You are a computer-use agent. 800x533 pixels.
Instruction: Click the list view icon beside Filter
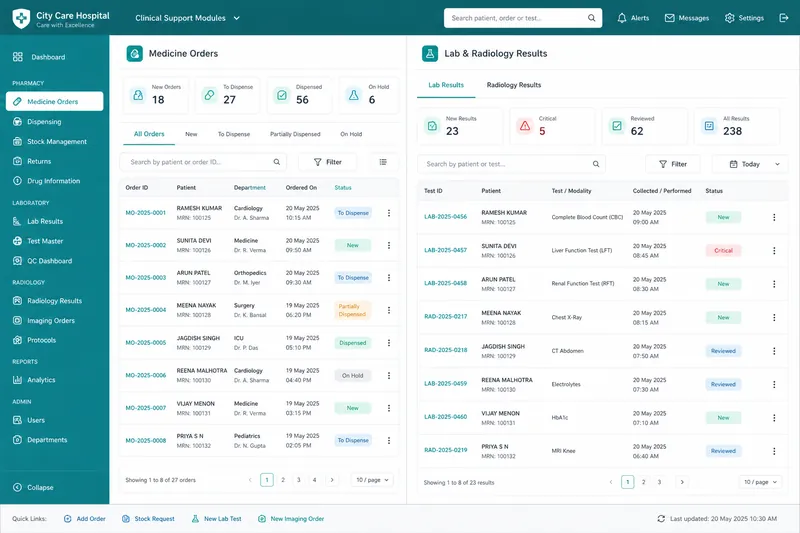(x=383, y=162)
